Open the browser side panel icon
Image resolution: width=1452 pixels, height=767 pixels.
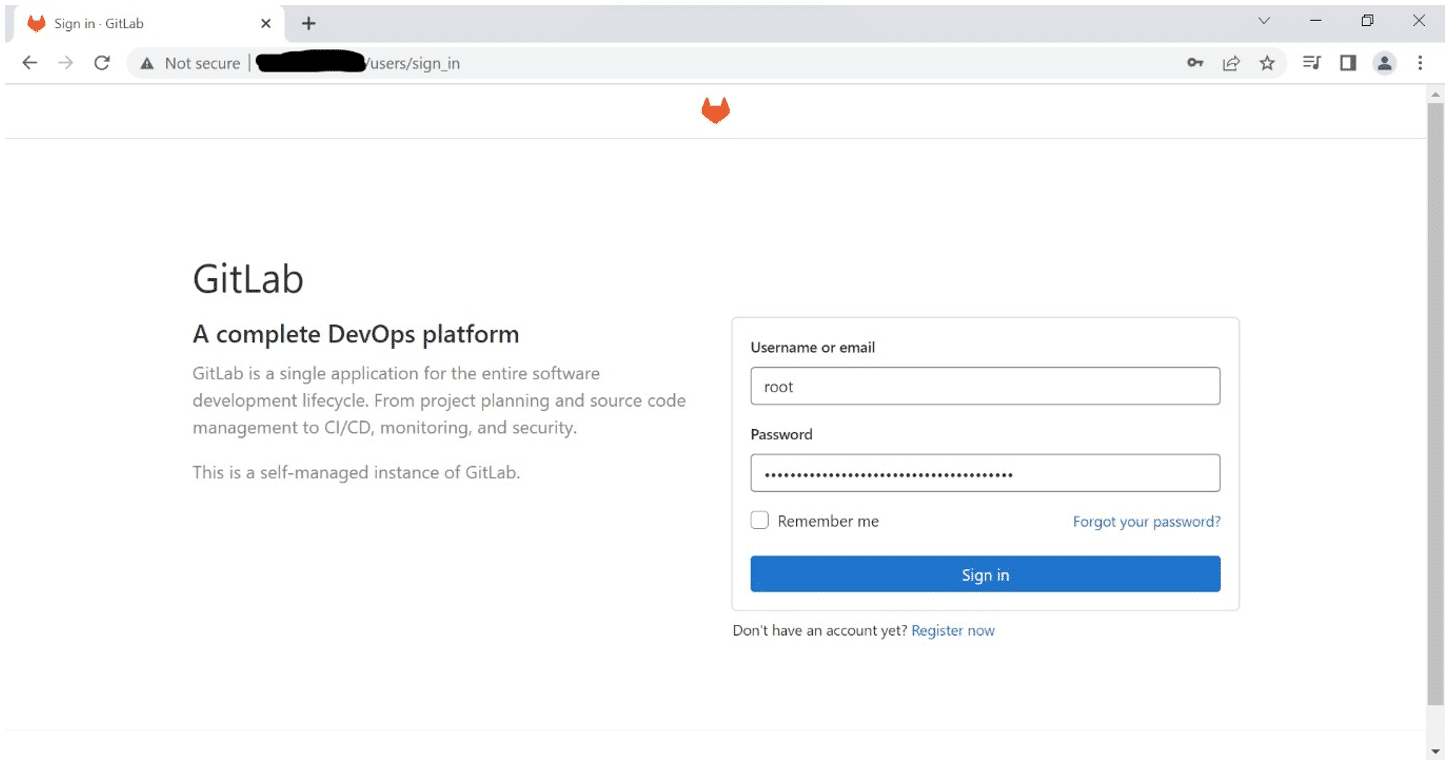1347,62
